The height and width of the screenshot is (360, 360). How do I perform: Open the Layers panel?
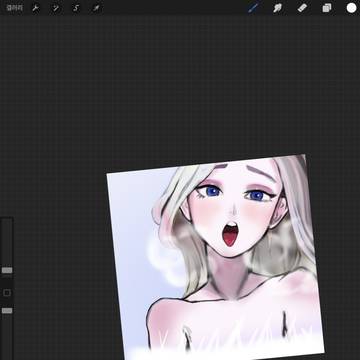(327, 8)
